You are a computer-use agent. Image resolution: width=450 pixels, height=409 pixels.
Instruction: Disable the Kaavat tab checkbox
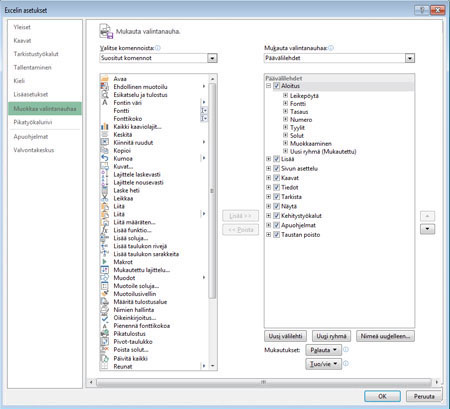[x=276, y=178]
